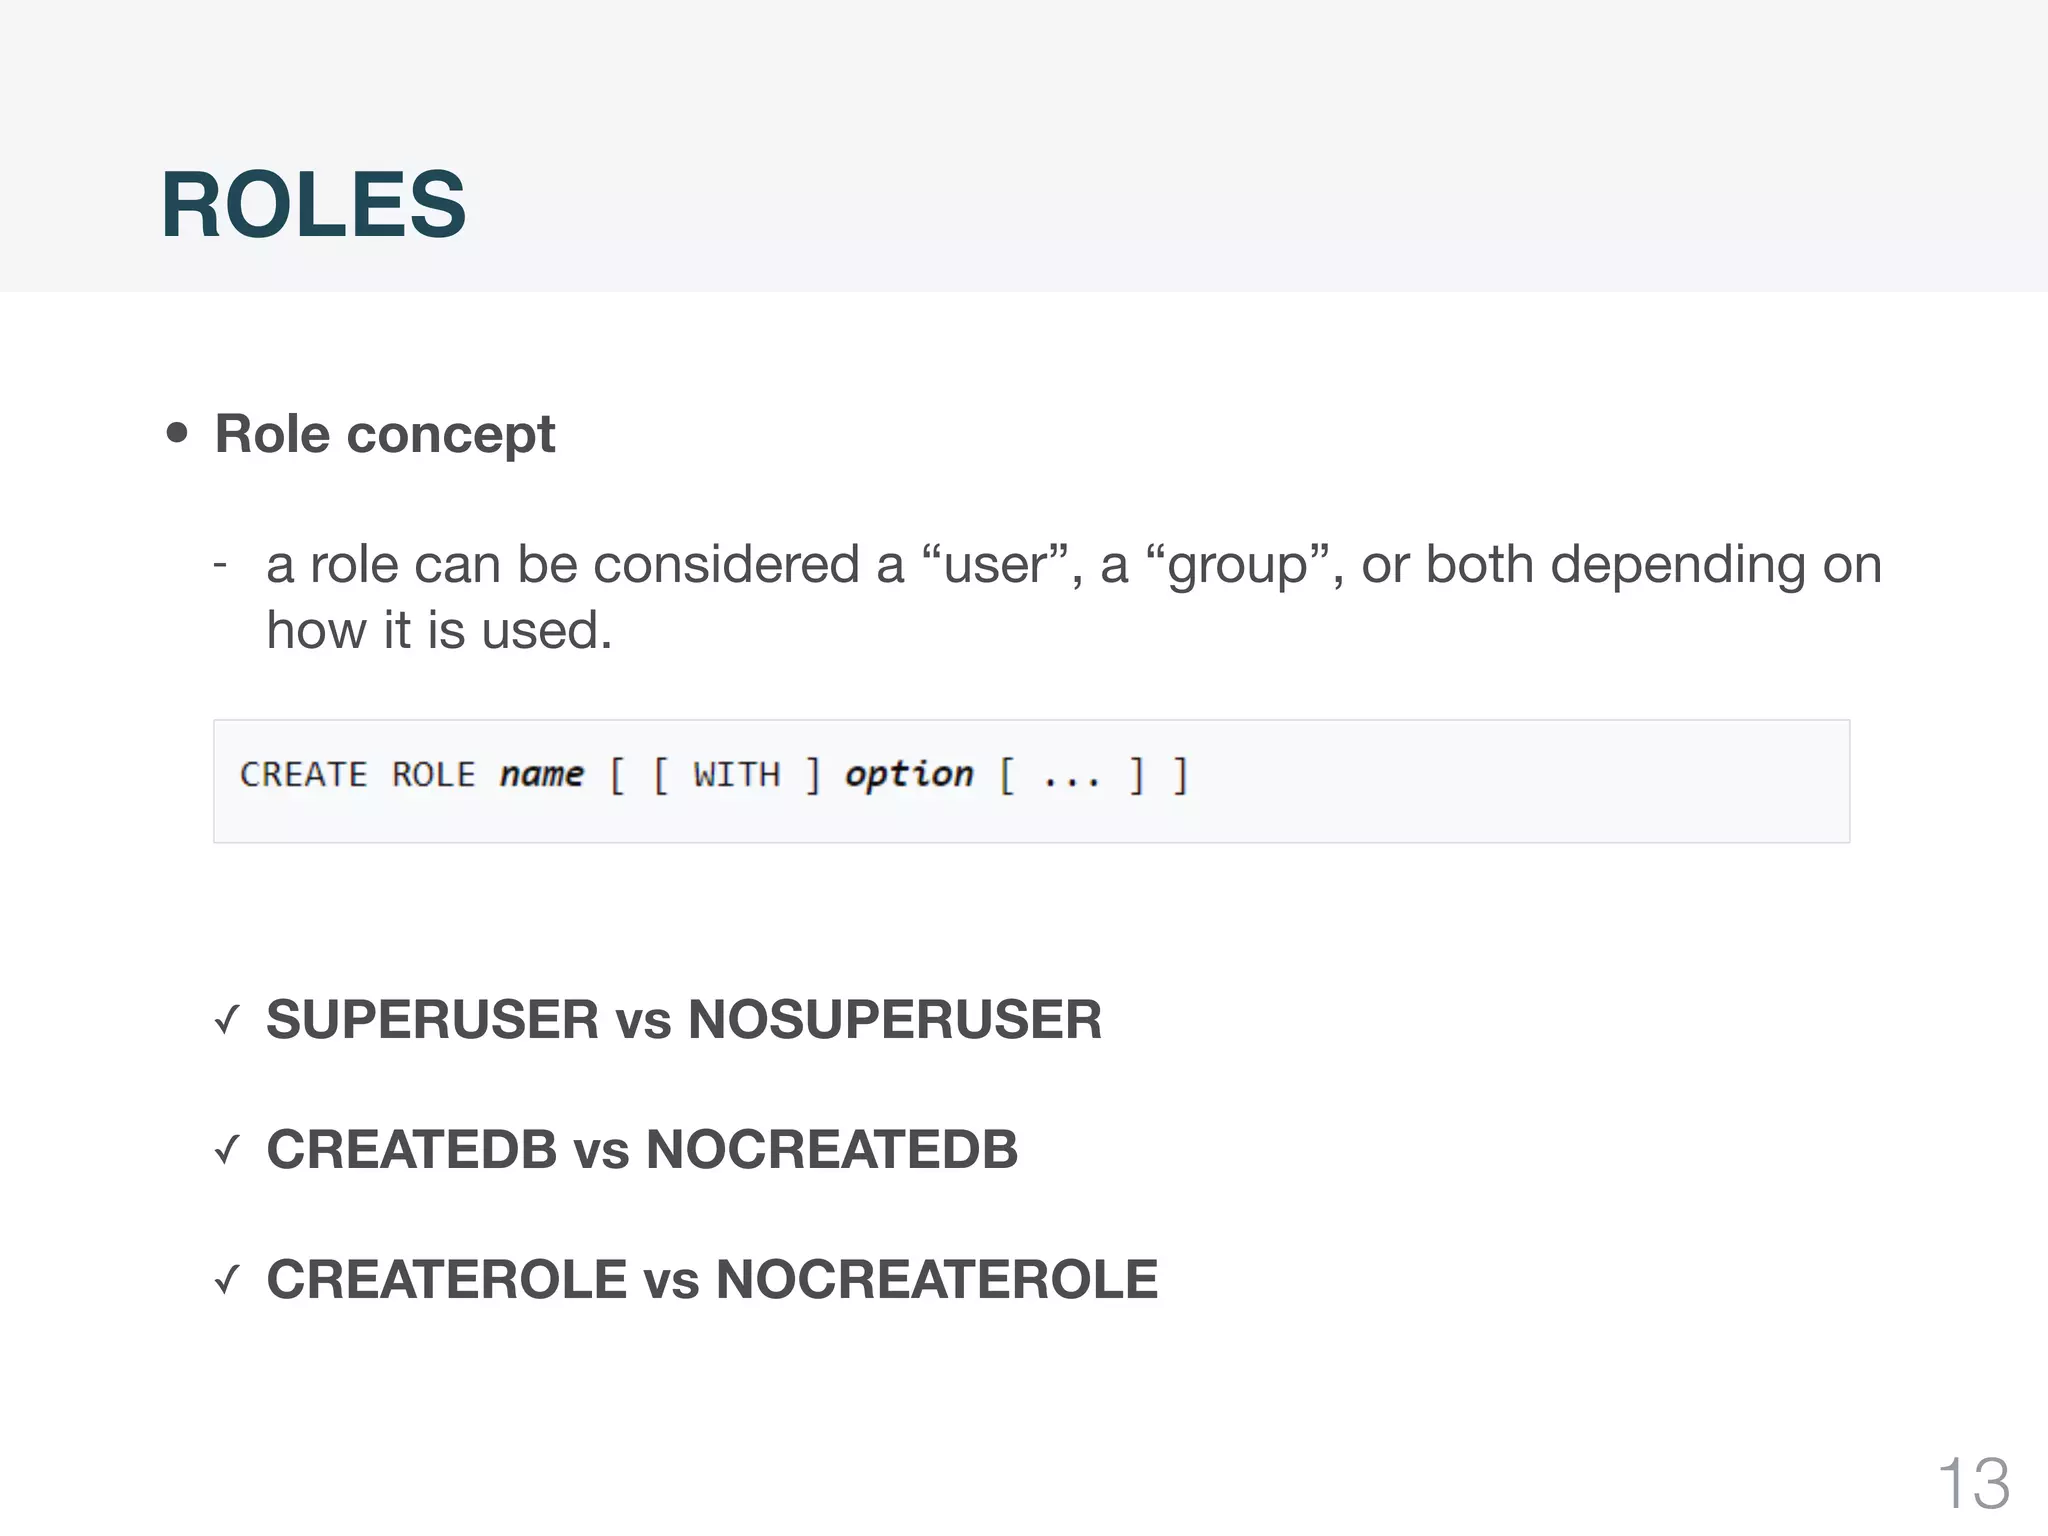This screenshot has width=2048, height=1536.
Task: Select the CREATEROLE vs NOCREATEROLE line
Action: pyautogui.click(x=712, y=1280)
